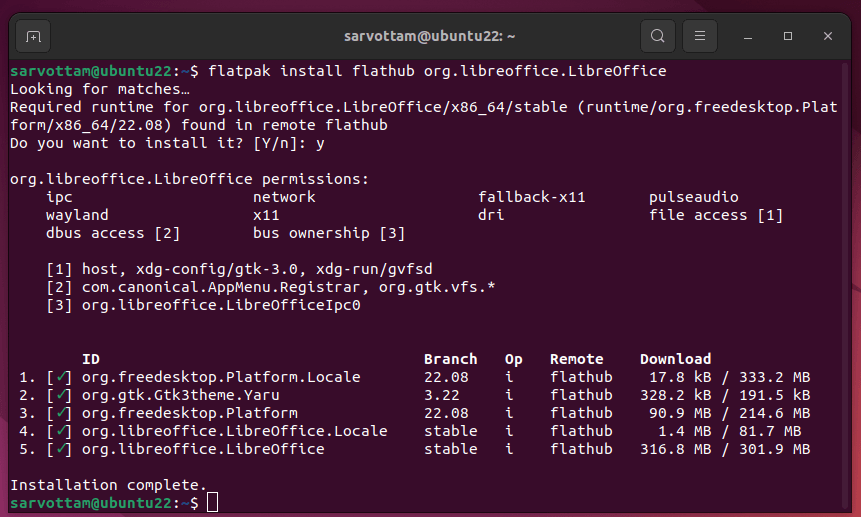This screenshot has width=861, height=517.
Task: Click the 'Do you want to install it?' prompt
Action: pyautogui.click(x=167, y=143)
